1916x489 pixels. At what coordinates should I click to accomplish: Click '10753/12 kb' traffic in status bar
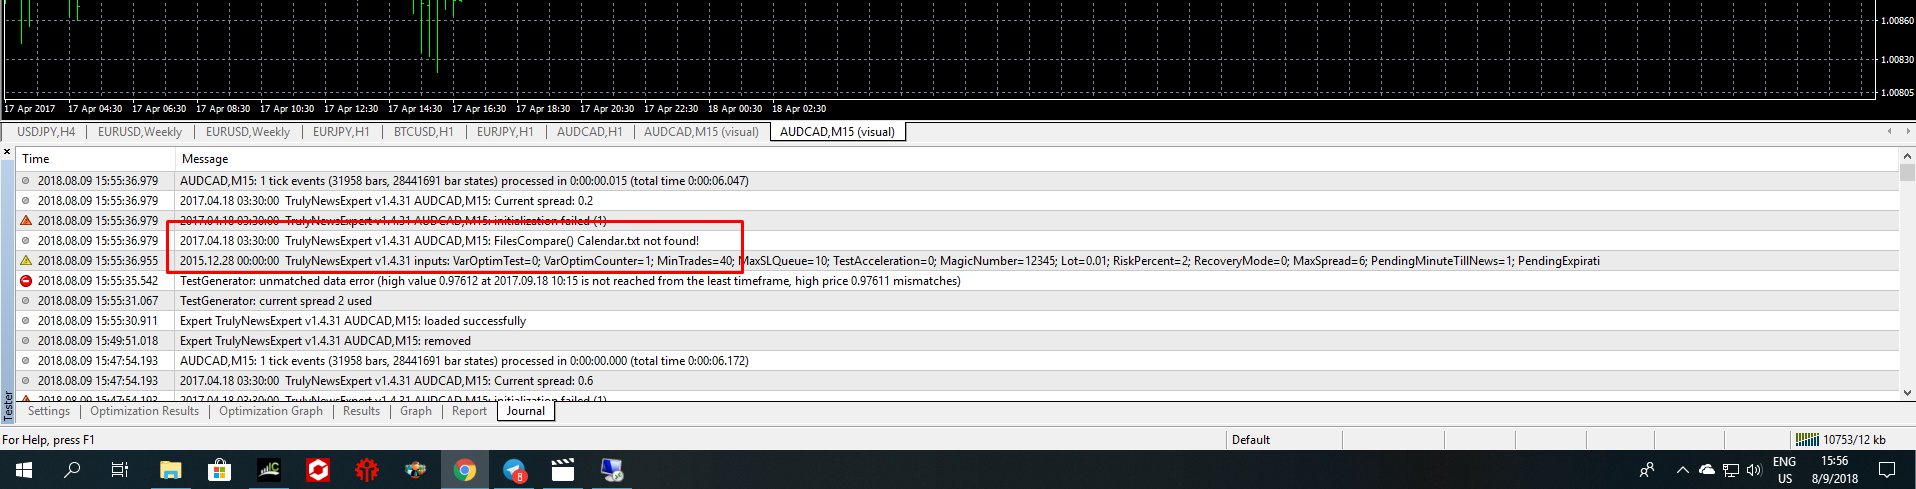click(1854, 440)
